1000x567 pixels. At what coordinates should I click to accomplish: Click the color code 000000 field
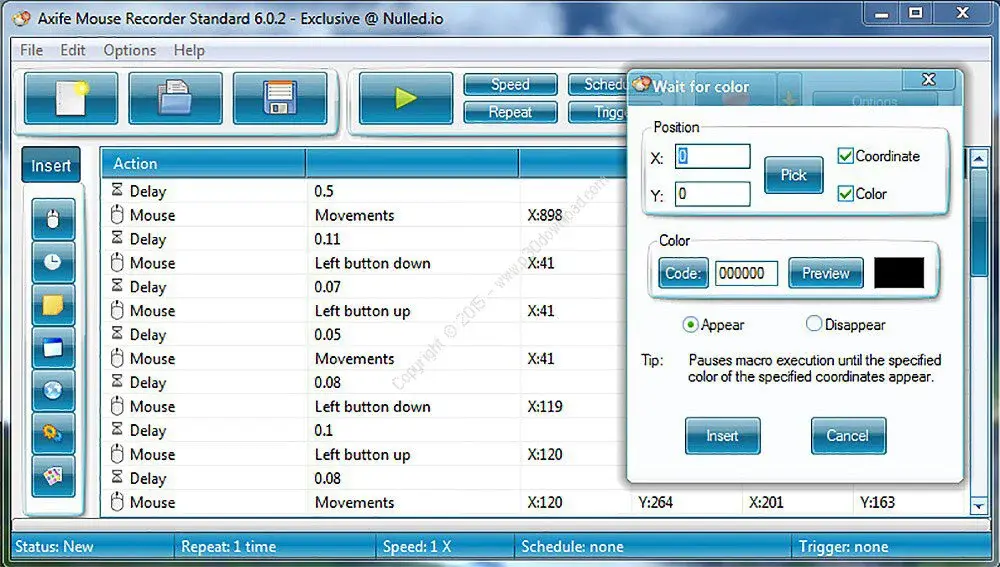tap(746, 274)
